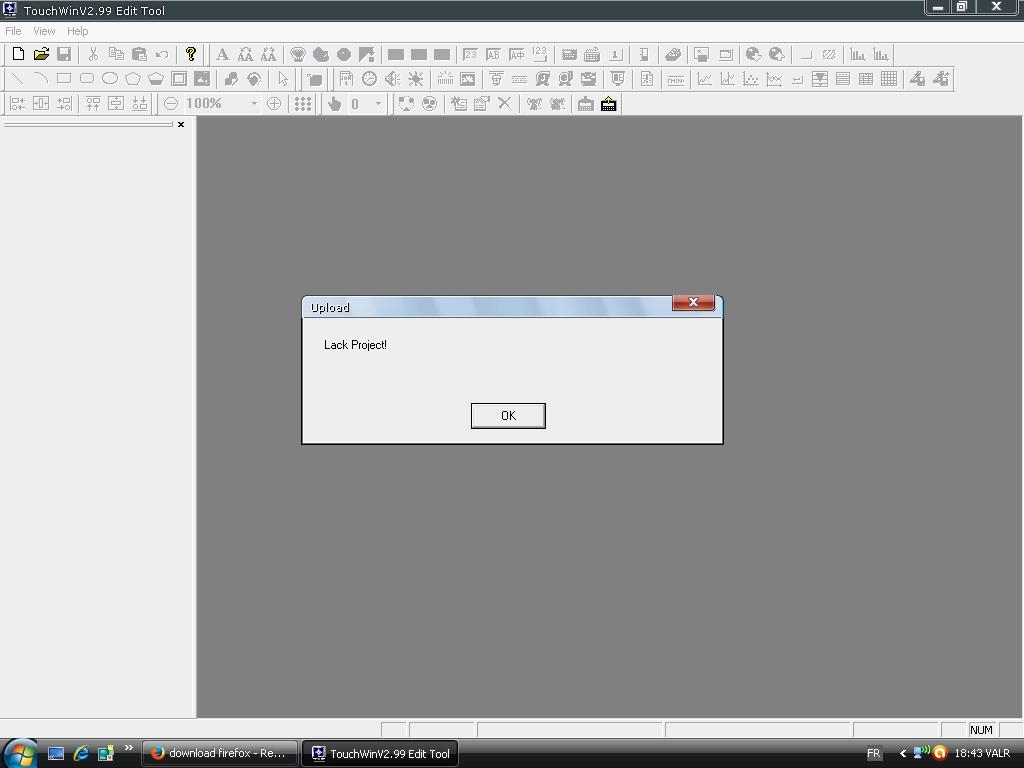Viewport: 1024px width, 768px height.
Task: Expand hidden tray icons with the arrow
Action: click(903, 753)
